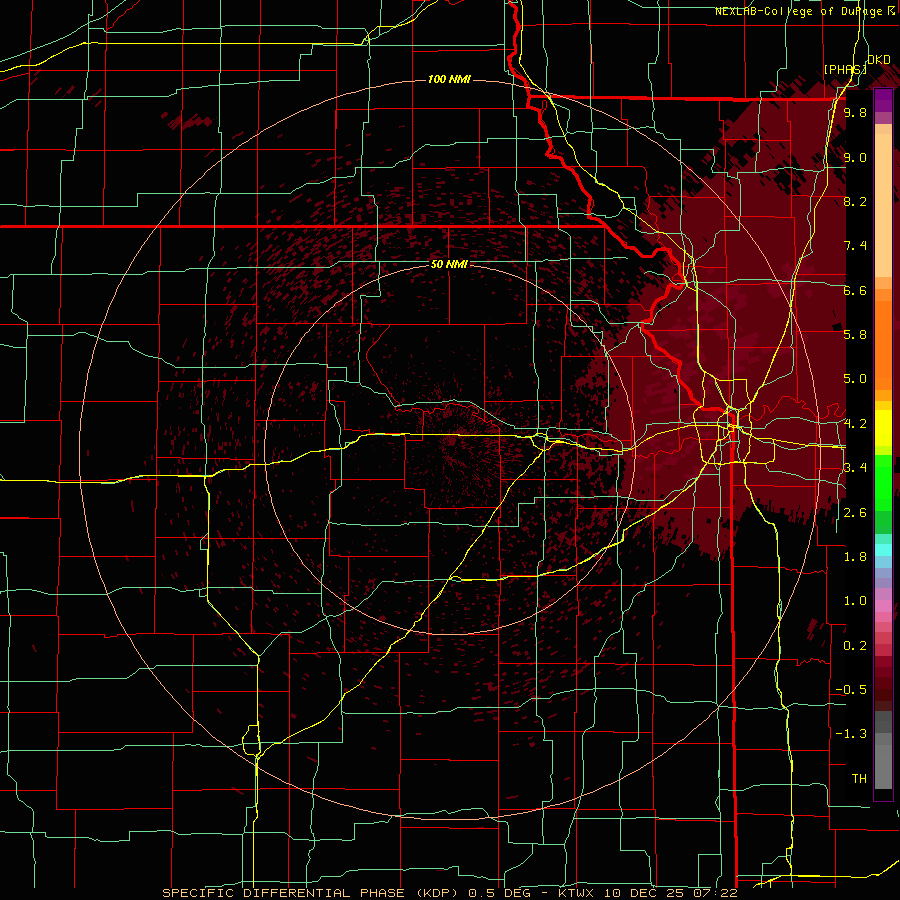Click the 1.8 value on the color scale

click(855, 557)
